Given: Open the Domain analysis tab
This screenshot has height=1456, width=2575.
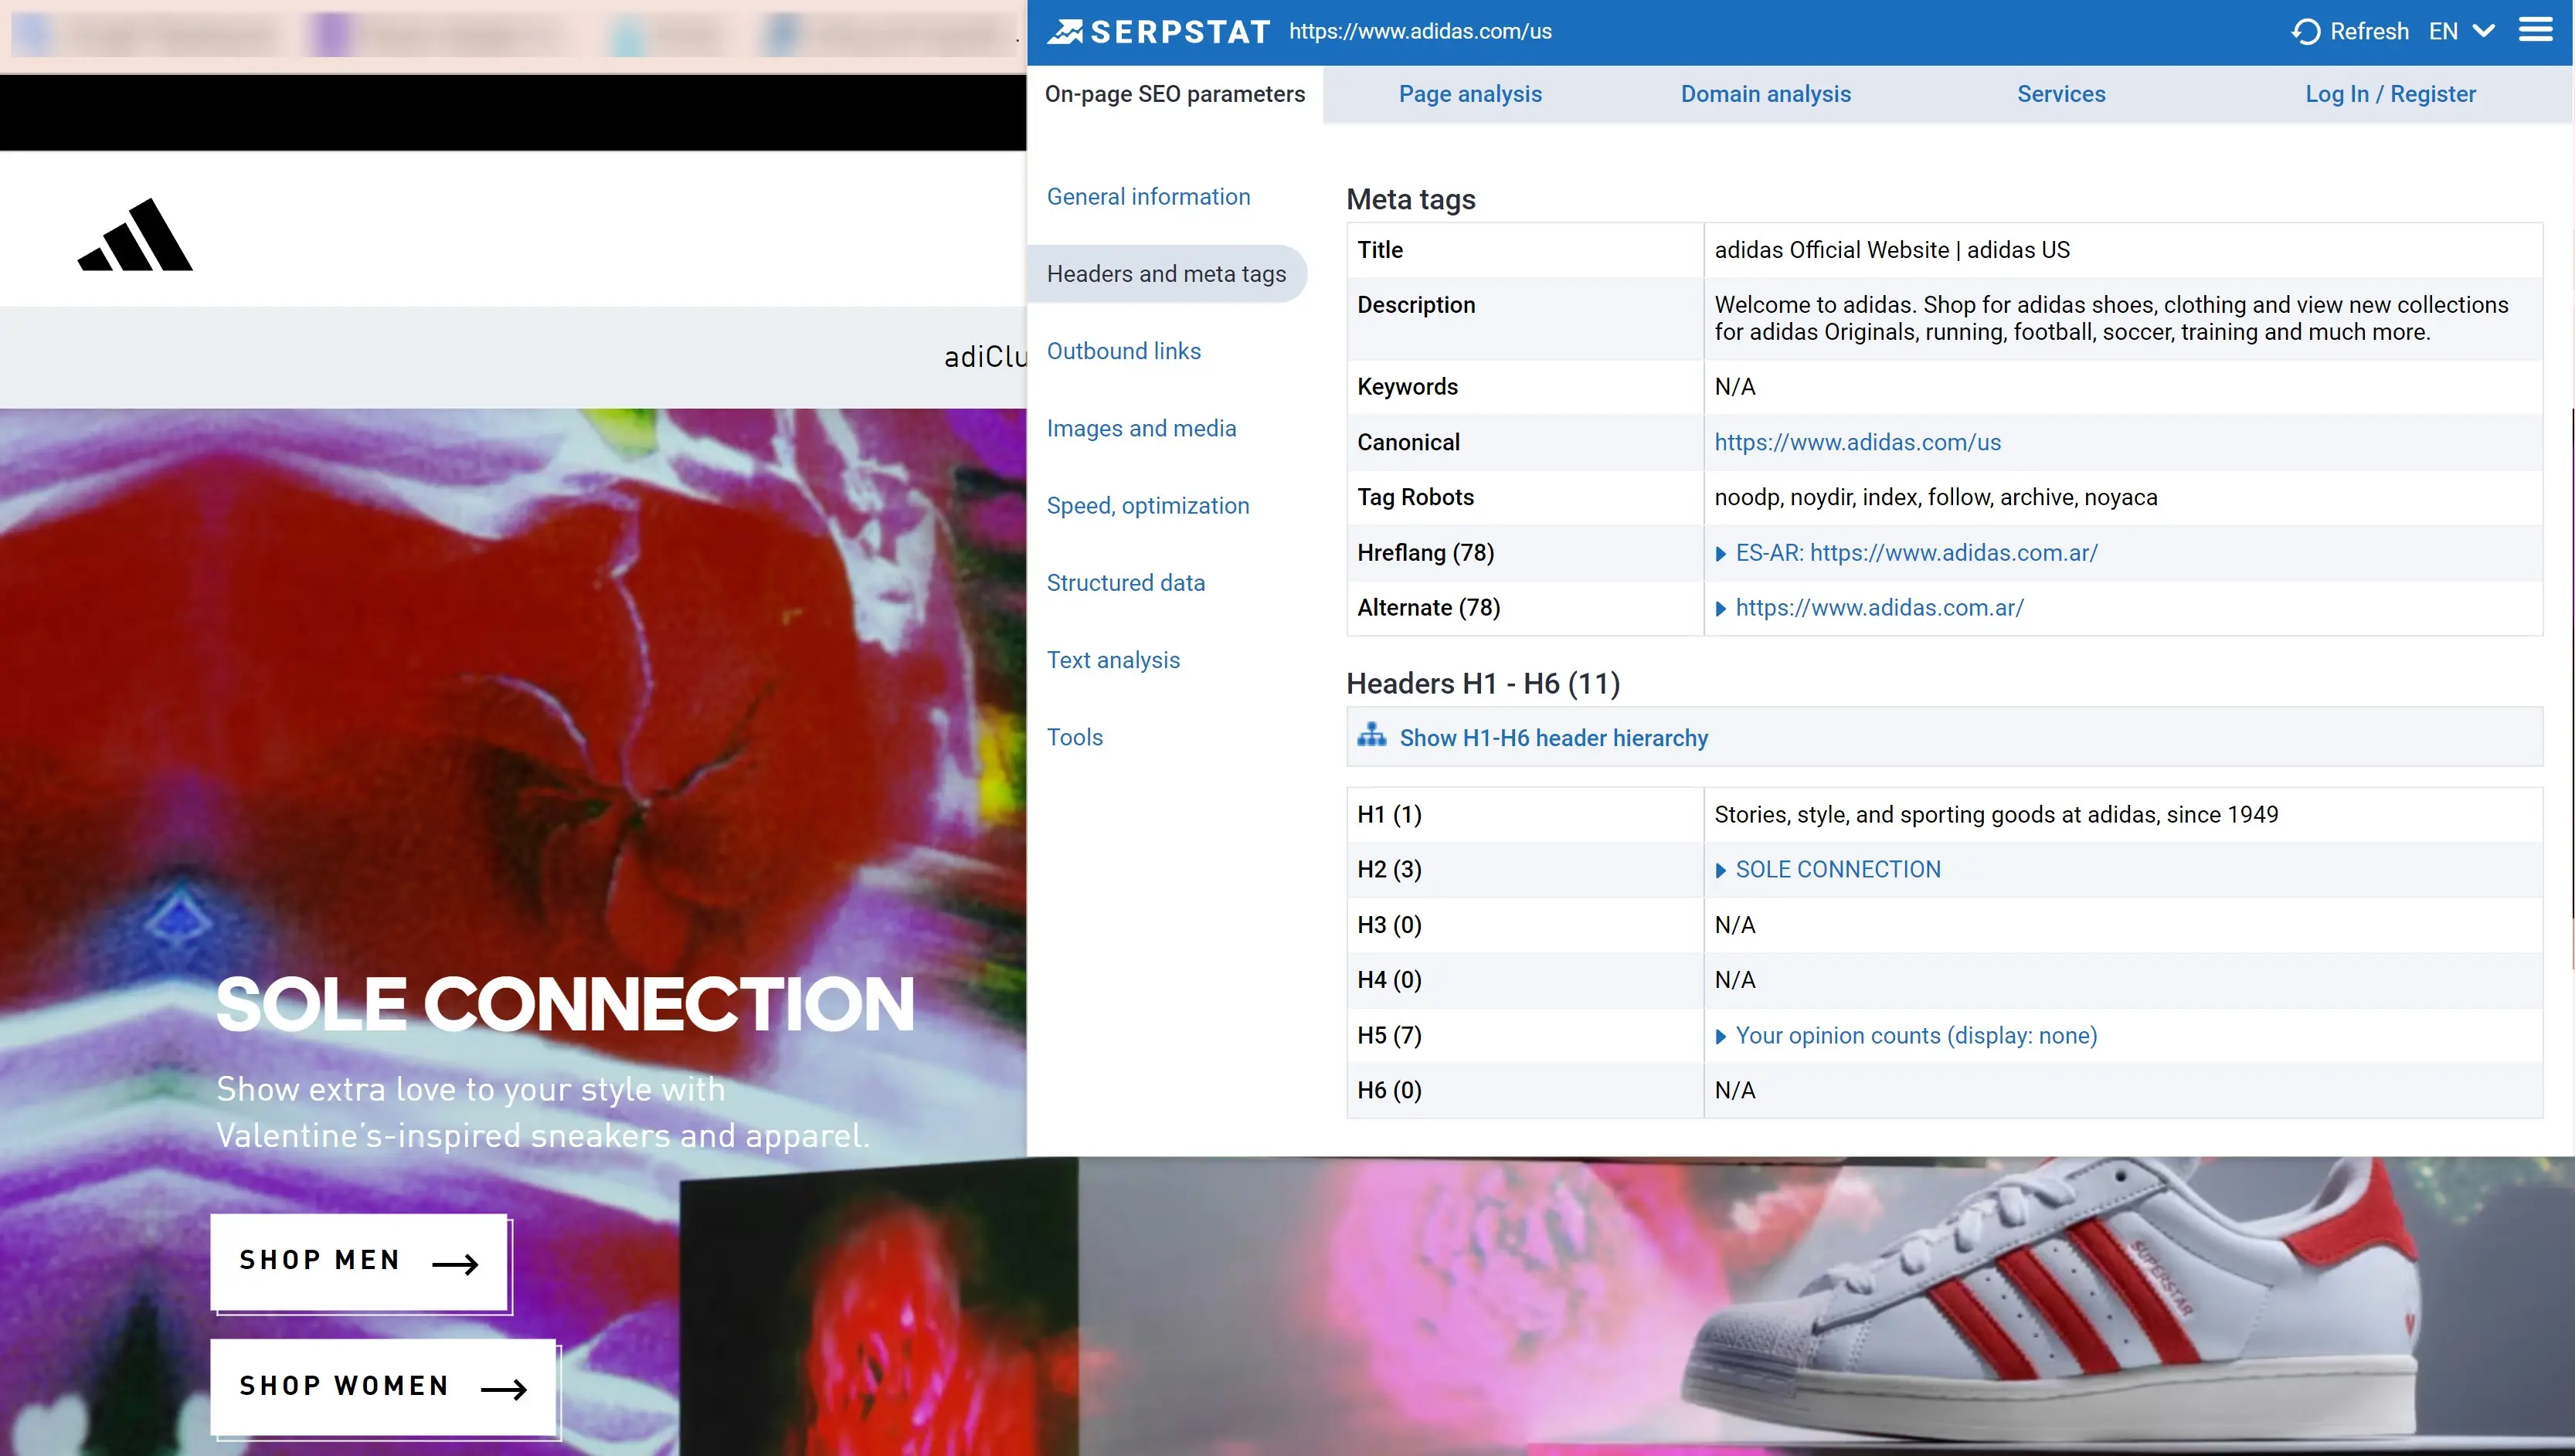Looking at the screenshot, I should click(1765, 94).
